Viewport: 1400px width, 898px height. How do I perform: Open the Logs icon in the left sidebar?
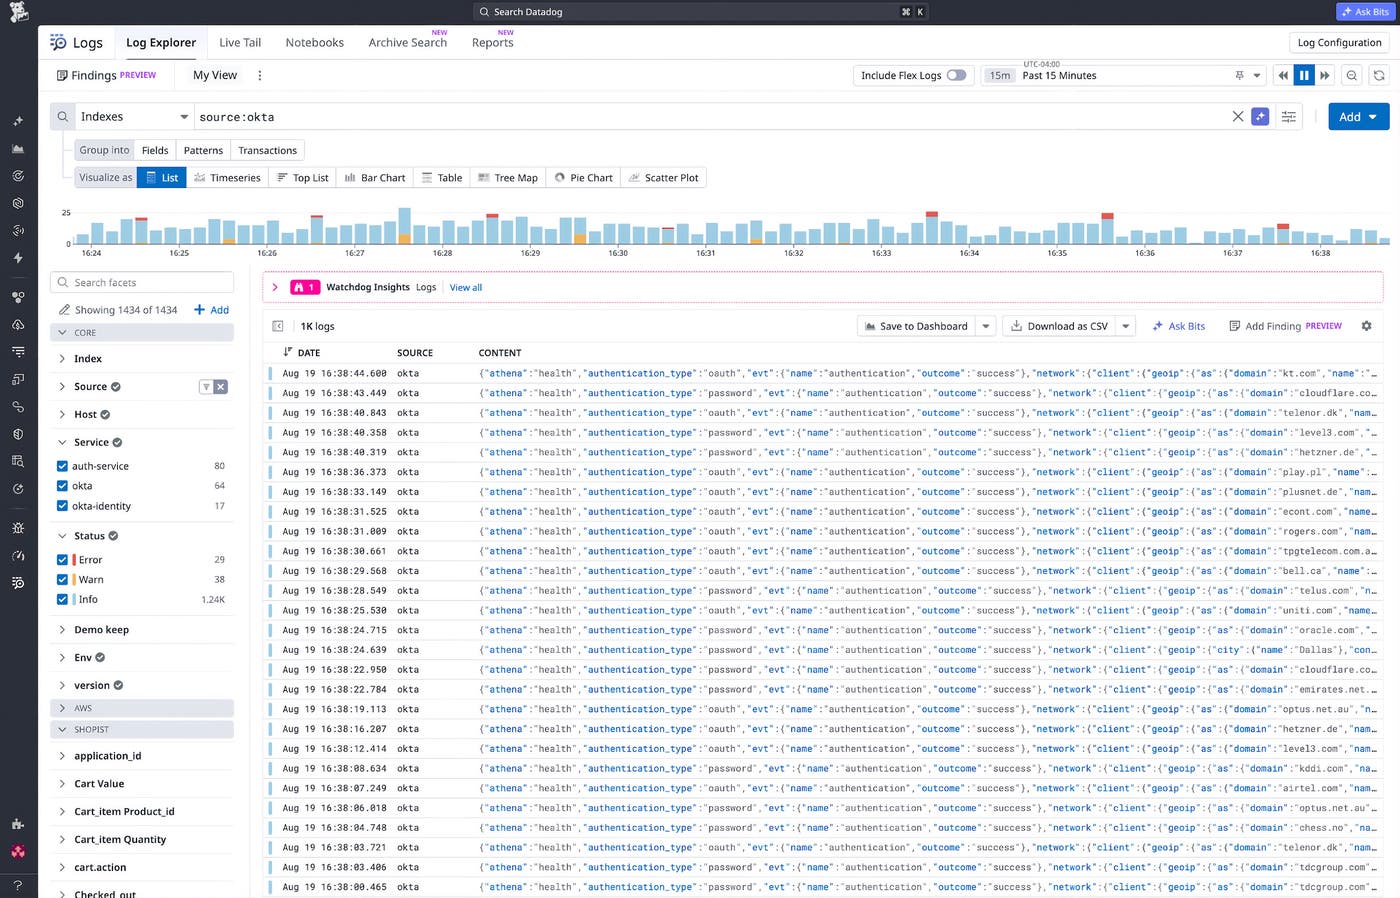coord(18,582)
